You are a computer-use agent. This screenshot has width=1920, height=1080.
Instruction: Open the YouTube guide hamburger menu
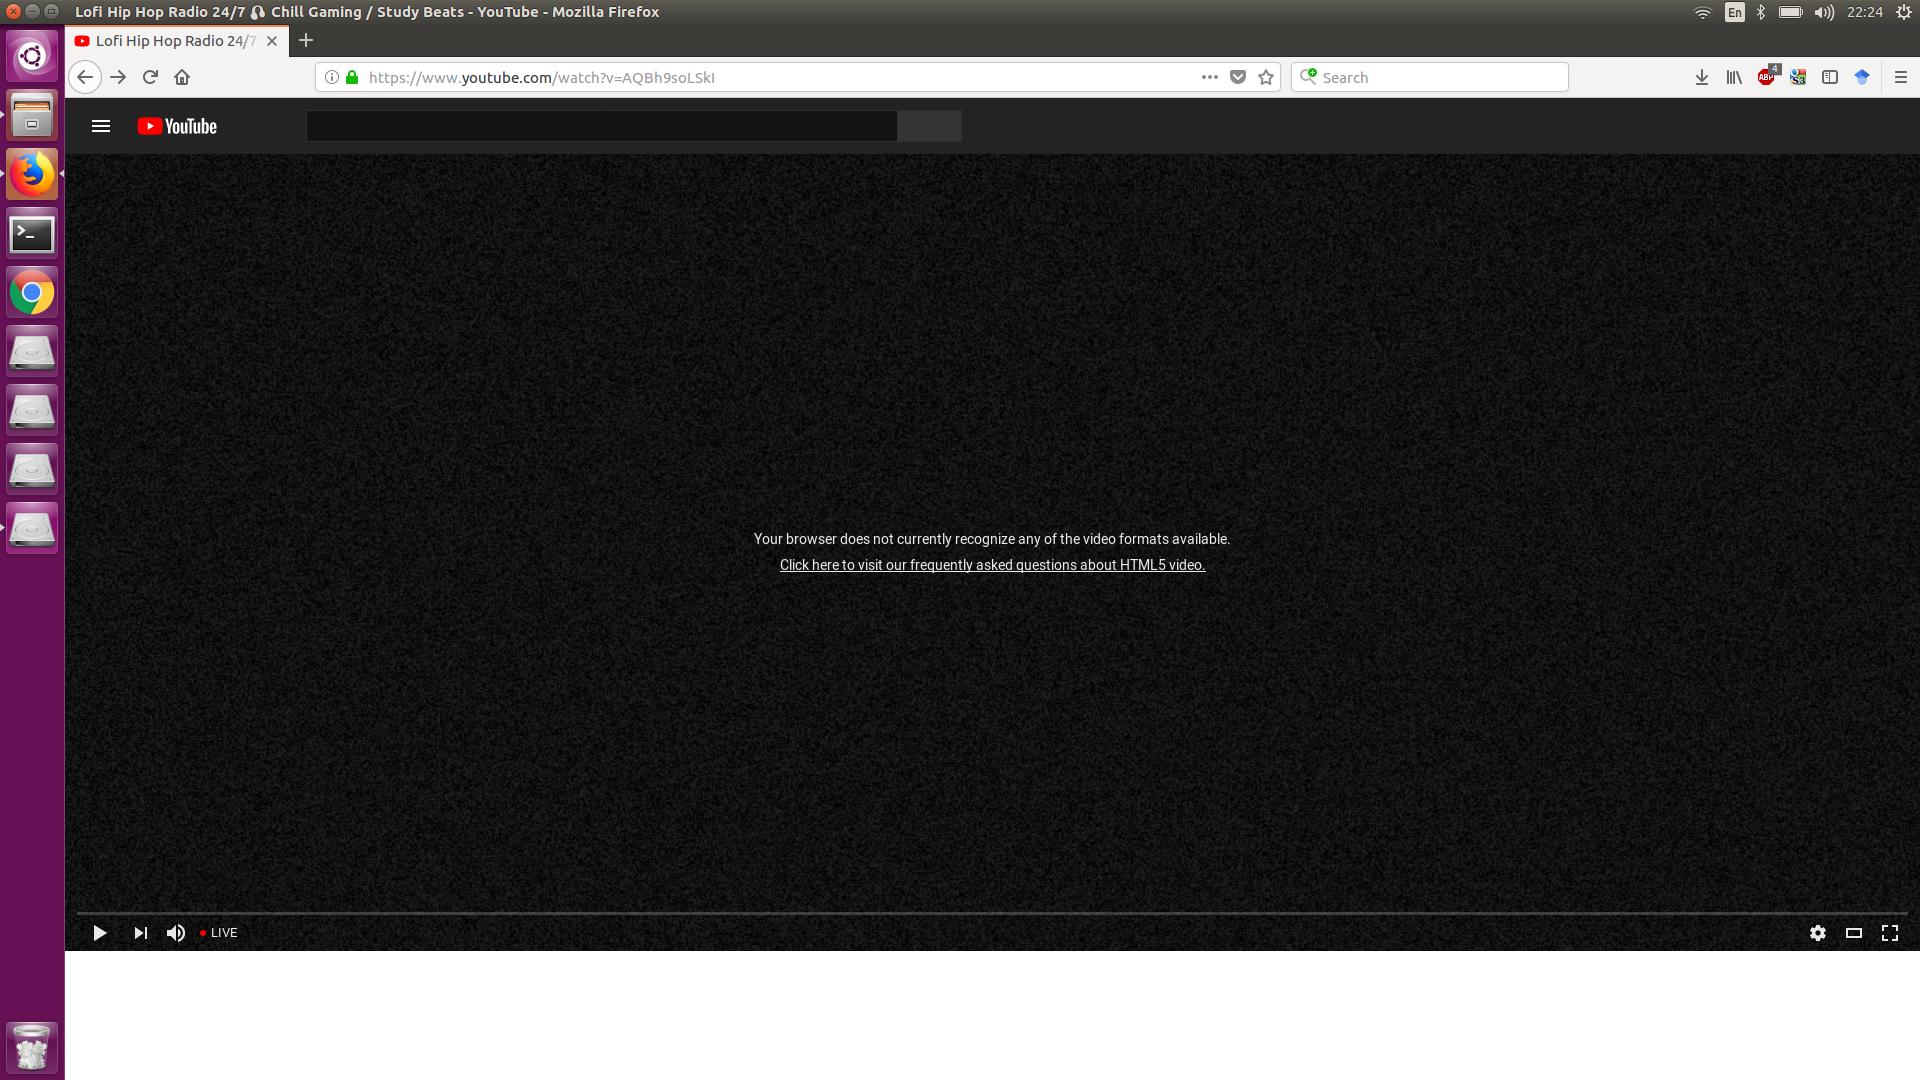pyautogui.click(x=100, y=126)
